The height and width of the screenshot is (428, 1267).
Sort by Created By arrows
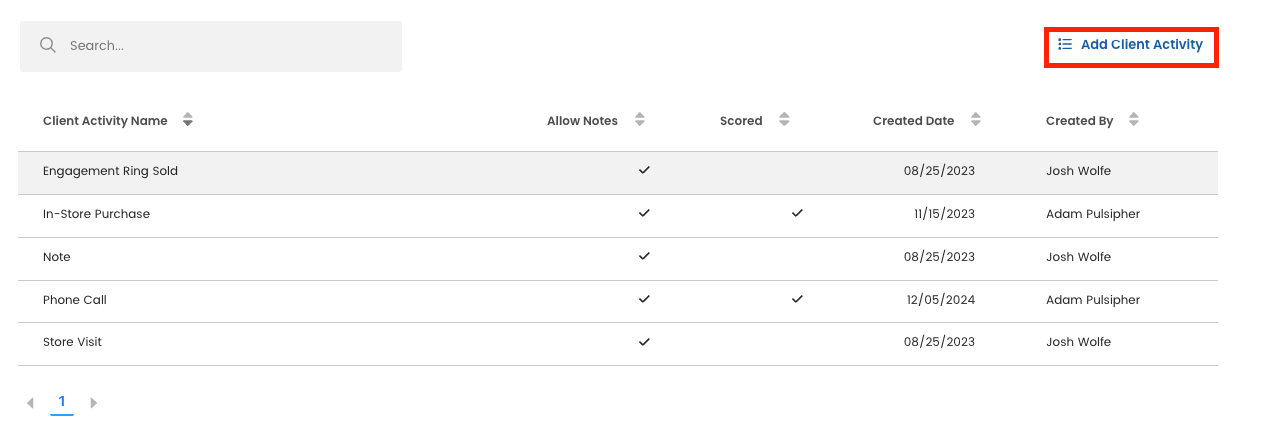1133,121
